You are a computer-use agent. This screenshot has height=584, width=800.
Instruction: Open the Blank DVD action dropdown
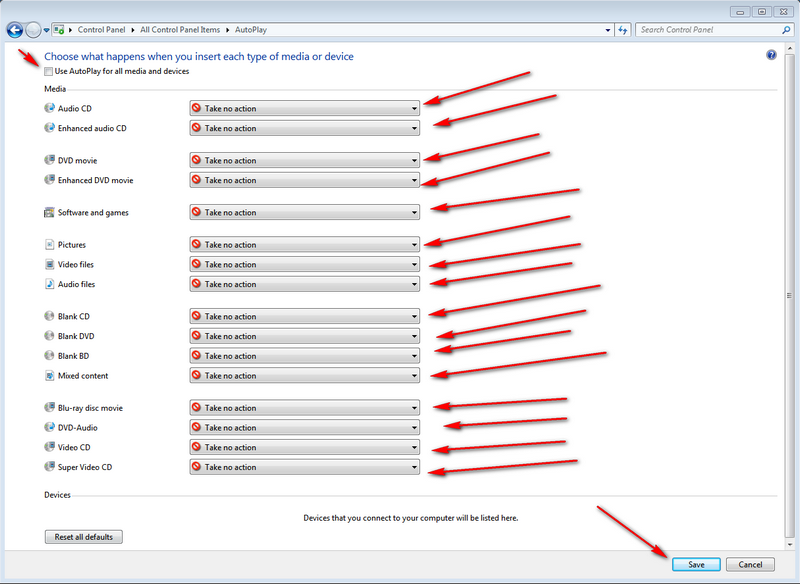(x=305, y=336)
